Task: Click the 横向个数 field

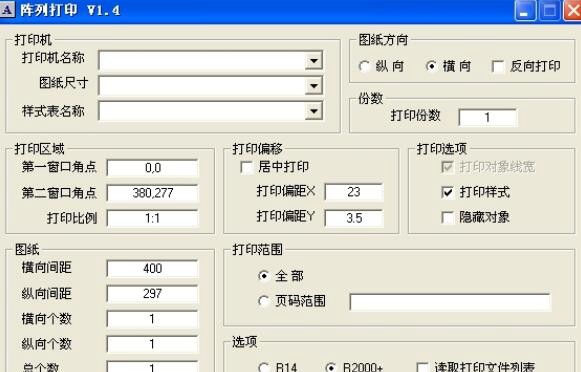Action: click(x=152, y=319)
